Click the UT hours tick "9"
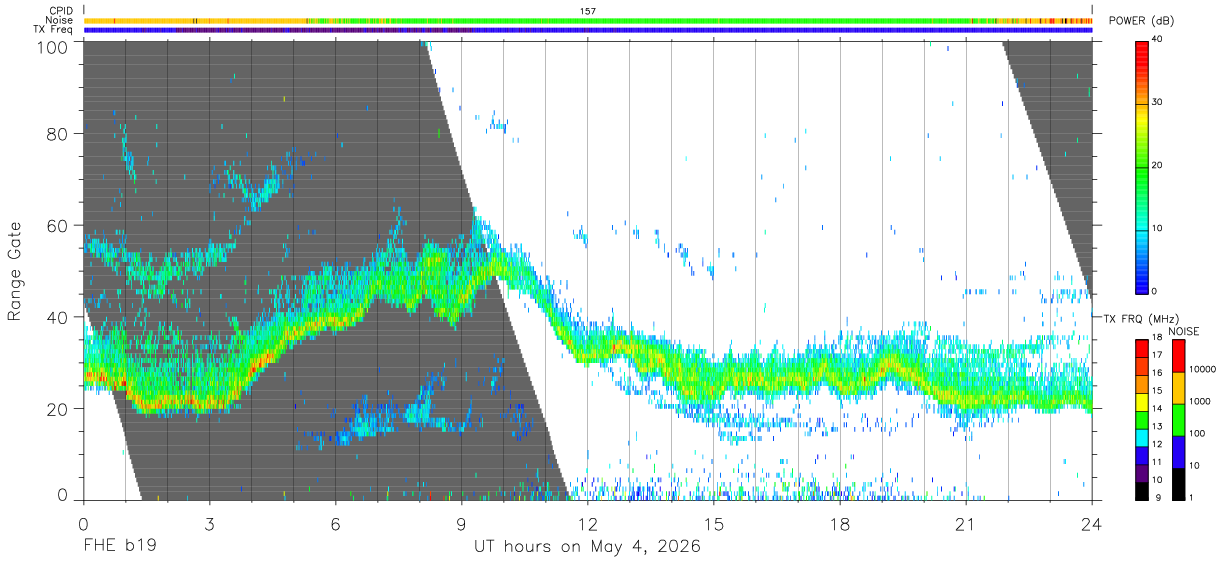Image resolution: width=1228 pixels, height=567 pixels. click(462, 524)
